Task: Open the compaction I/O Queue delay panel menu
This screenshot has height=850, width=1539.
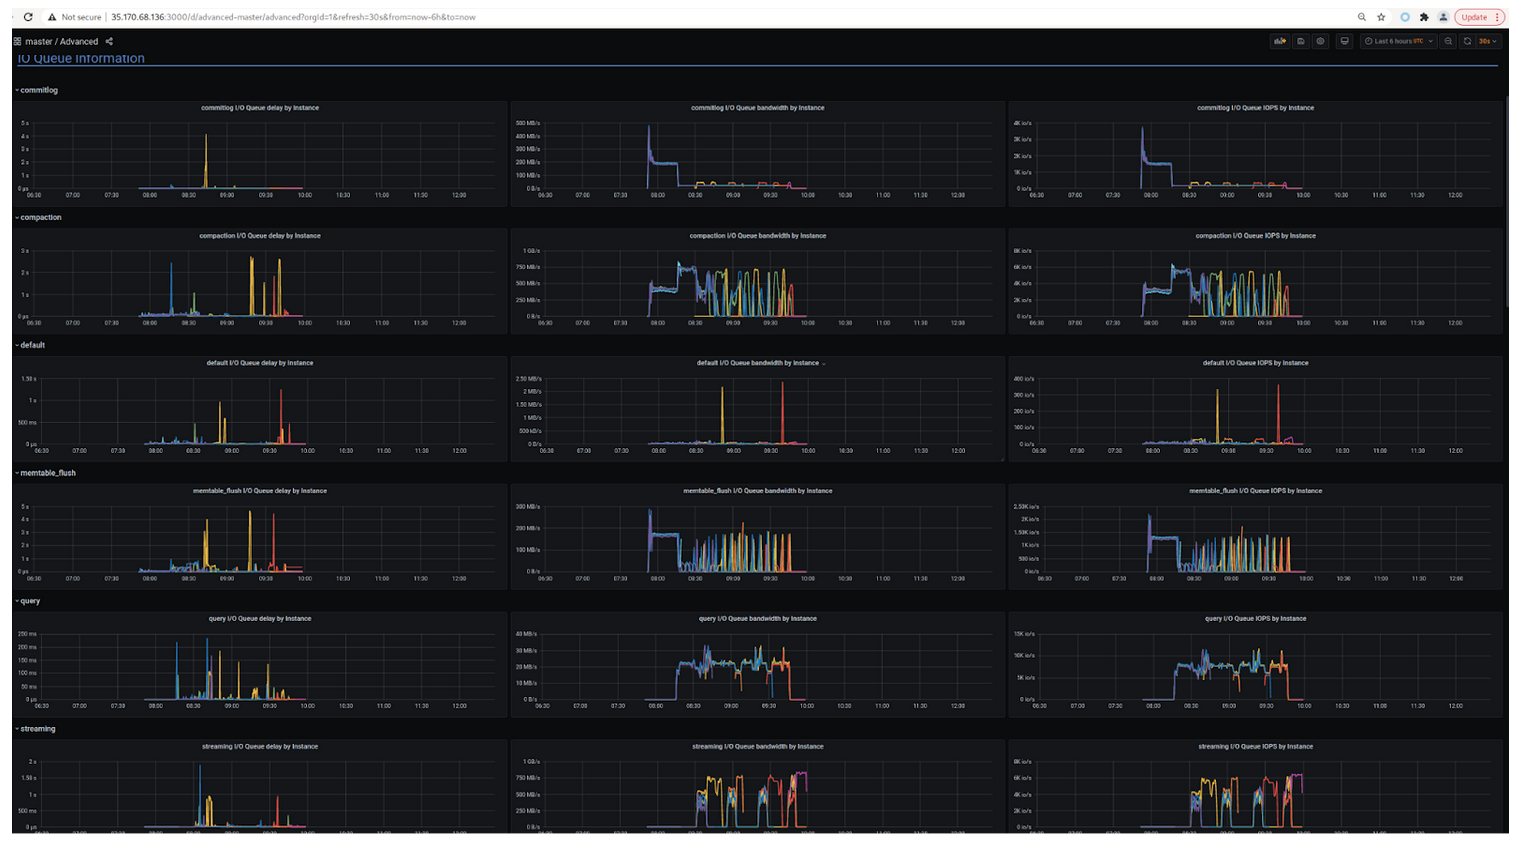Action: [x=260, y=235]
